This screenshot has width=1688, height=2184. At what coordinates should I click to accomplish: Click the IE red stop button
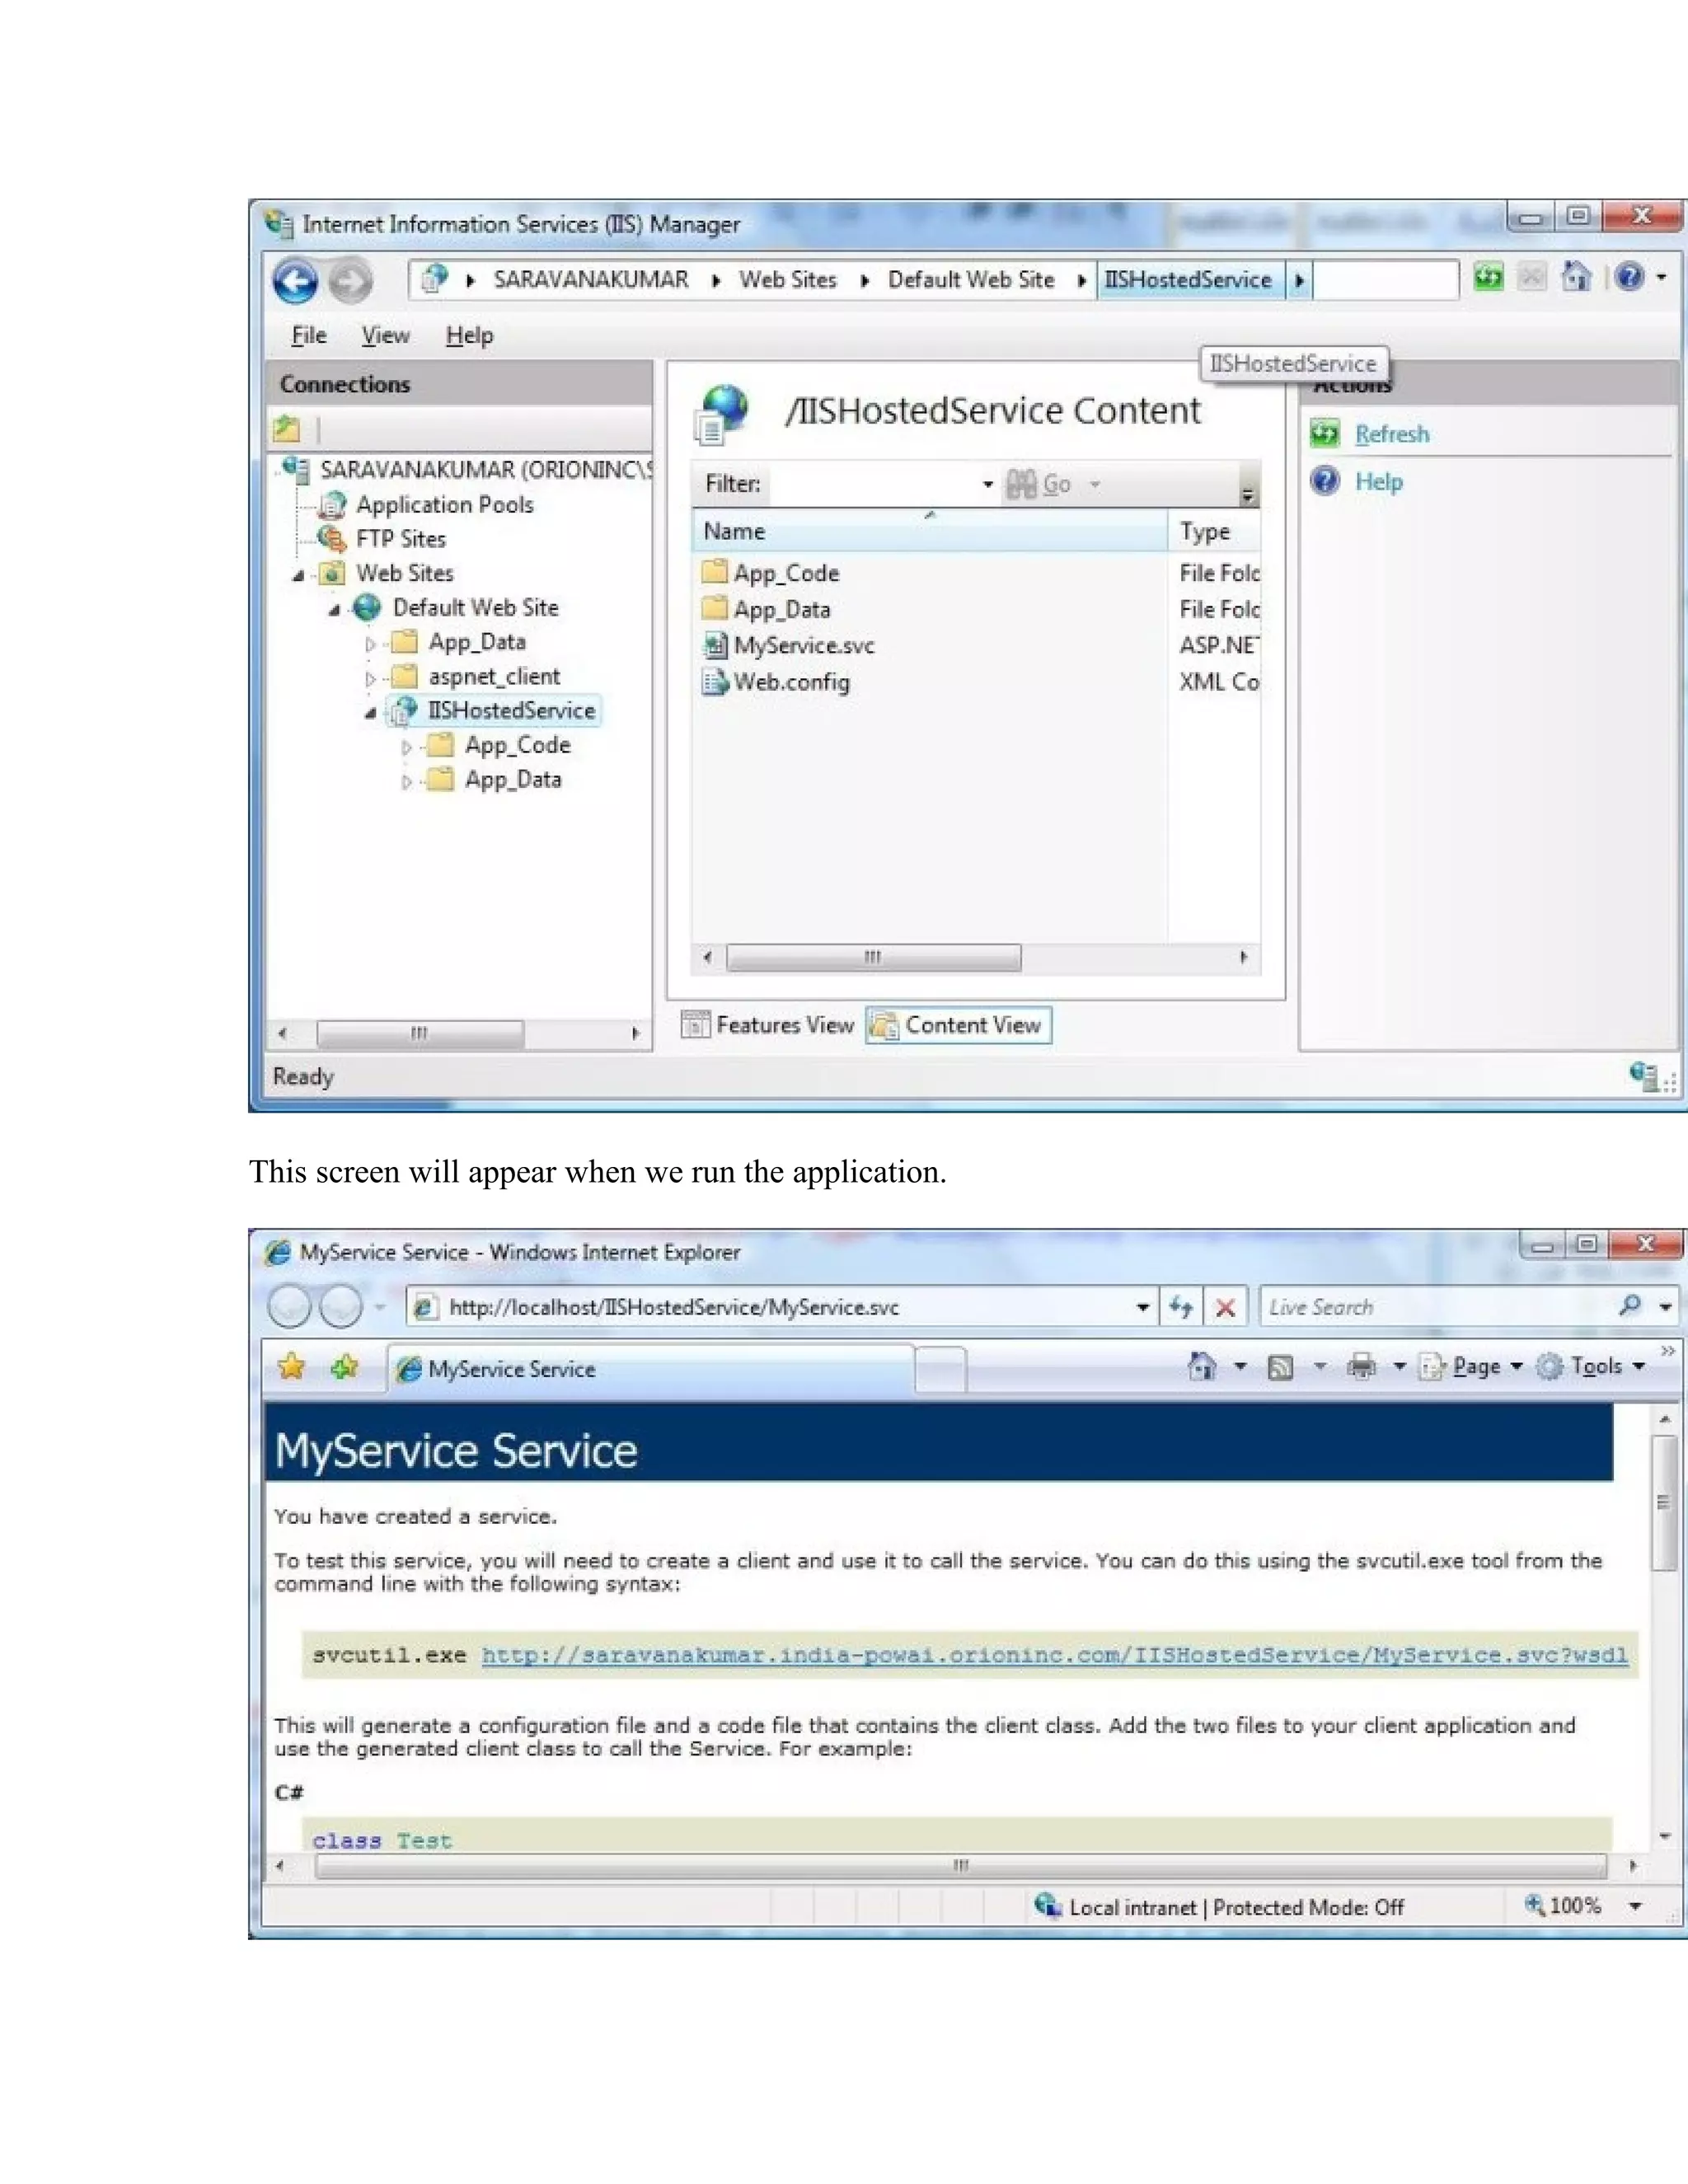(1225, 1307)
